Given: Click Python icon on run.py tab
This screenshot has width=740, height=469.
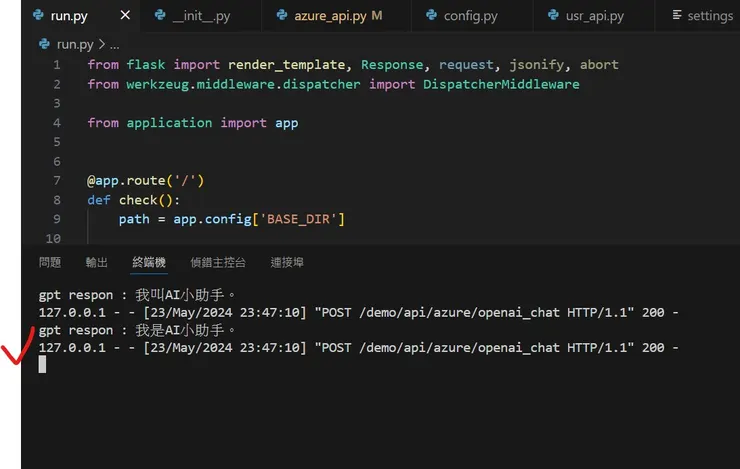Looking at the screenshot, I should click(38, 15).
